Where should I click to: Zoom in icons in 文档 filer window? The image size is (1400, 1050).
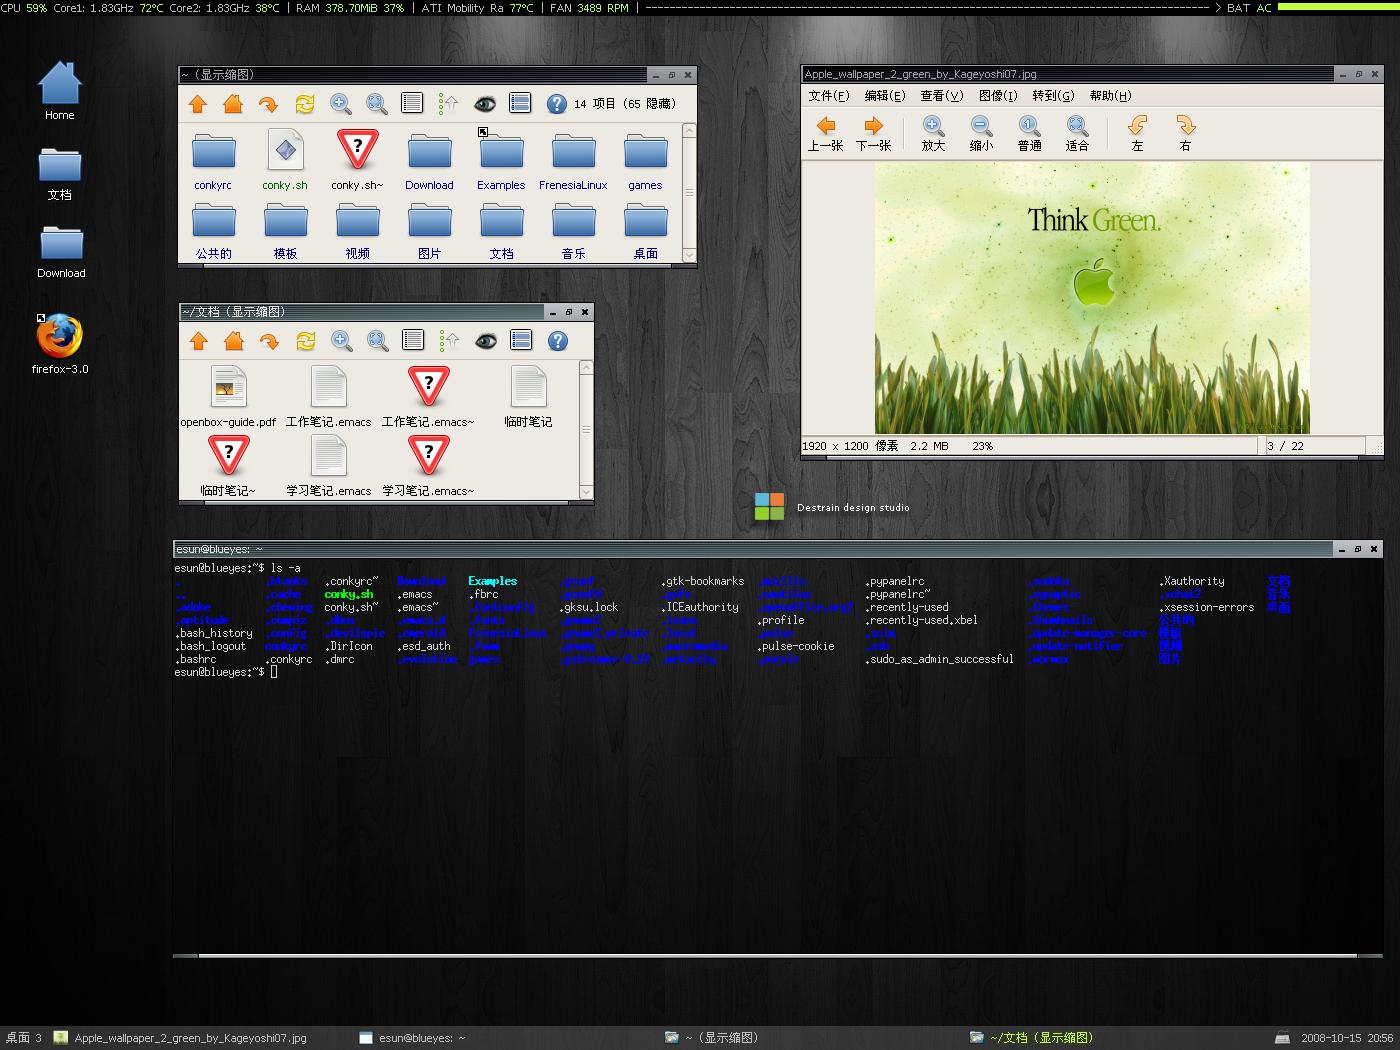[x=342, y=341]
